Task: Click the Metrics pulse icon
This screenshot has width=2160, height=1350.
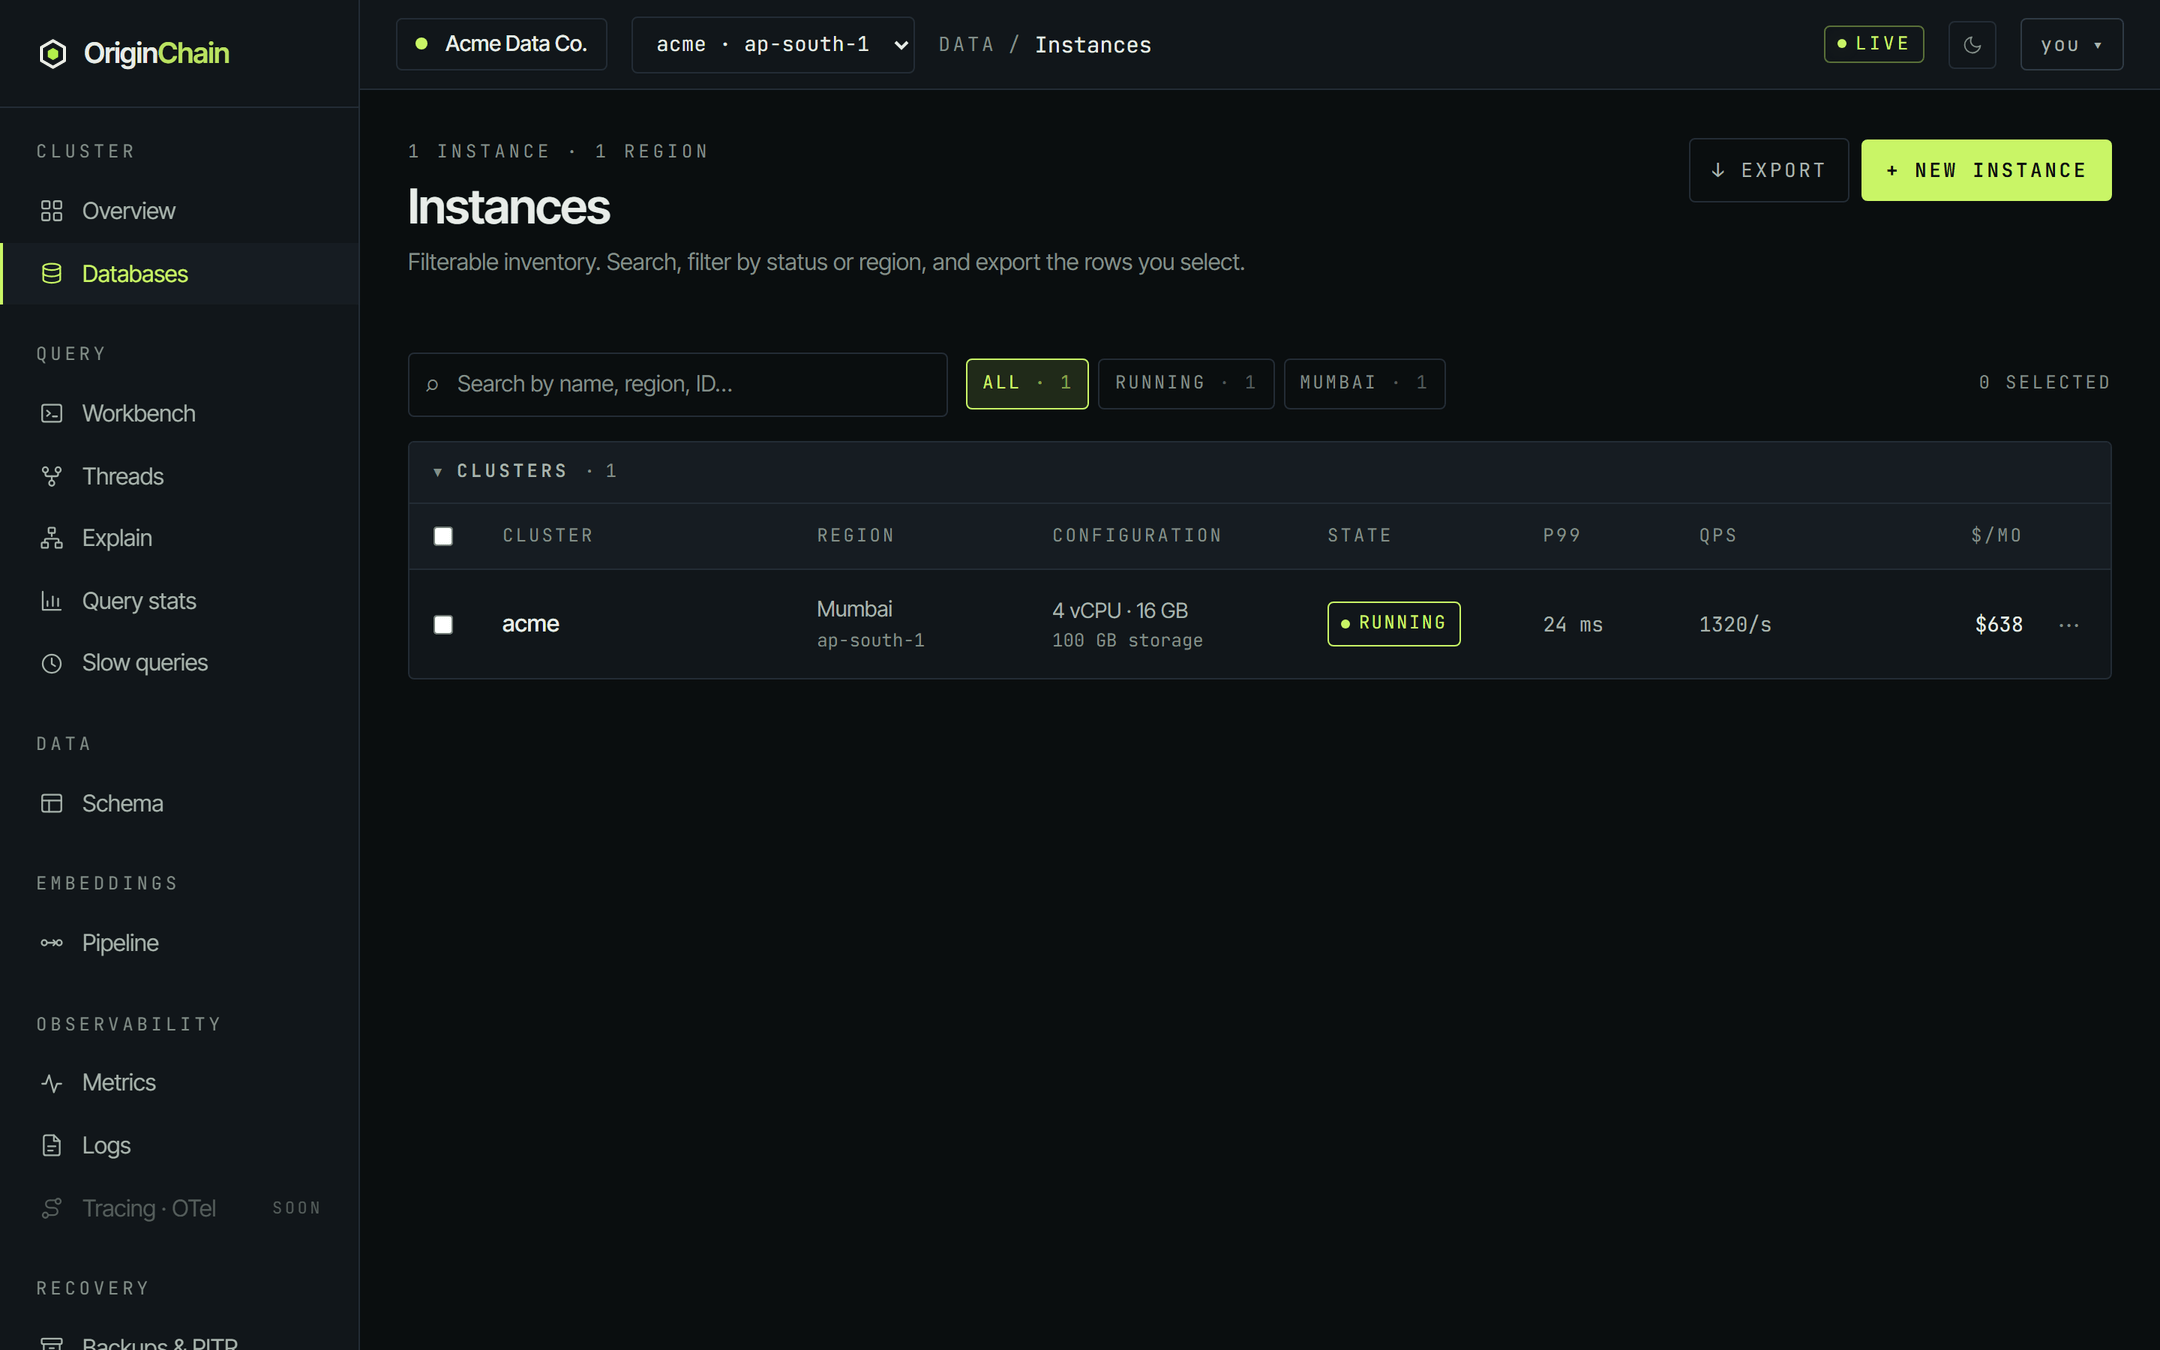Action: pyautogui.click(x=52, y=1083)
